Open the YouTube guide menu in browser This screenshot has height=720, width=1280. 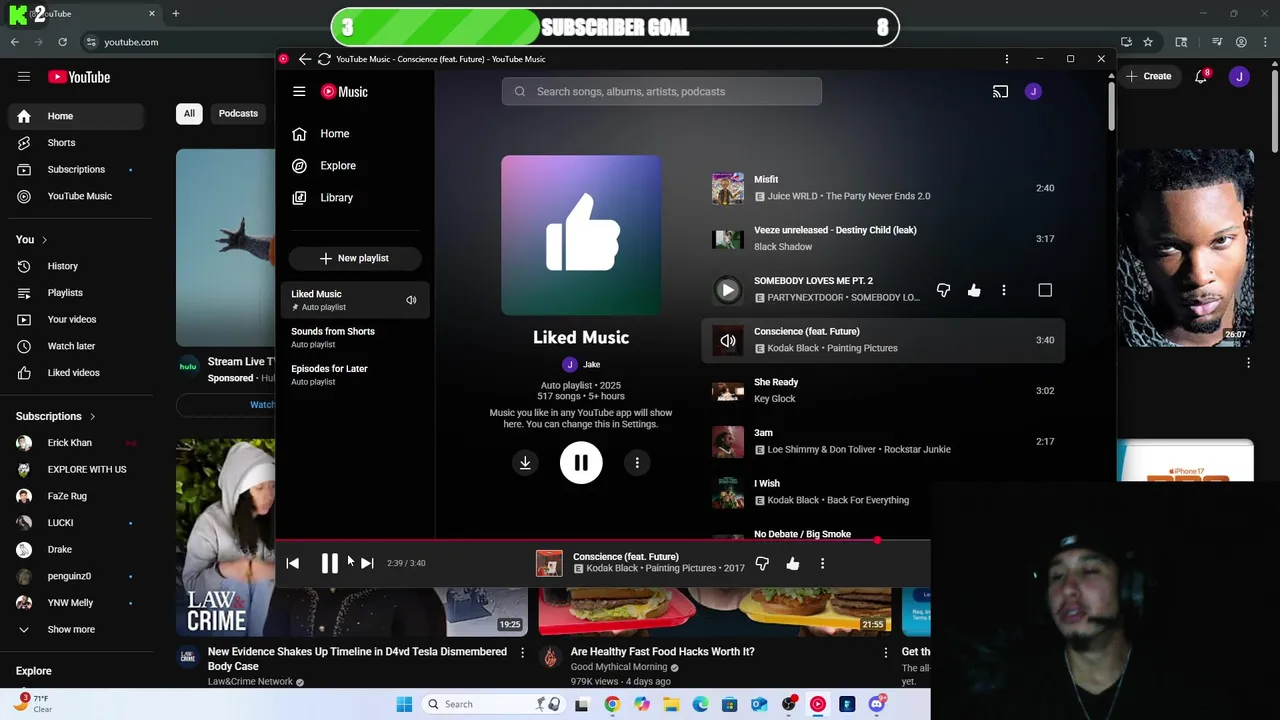tap(24, 77)
